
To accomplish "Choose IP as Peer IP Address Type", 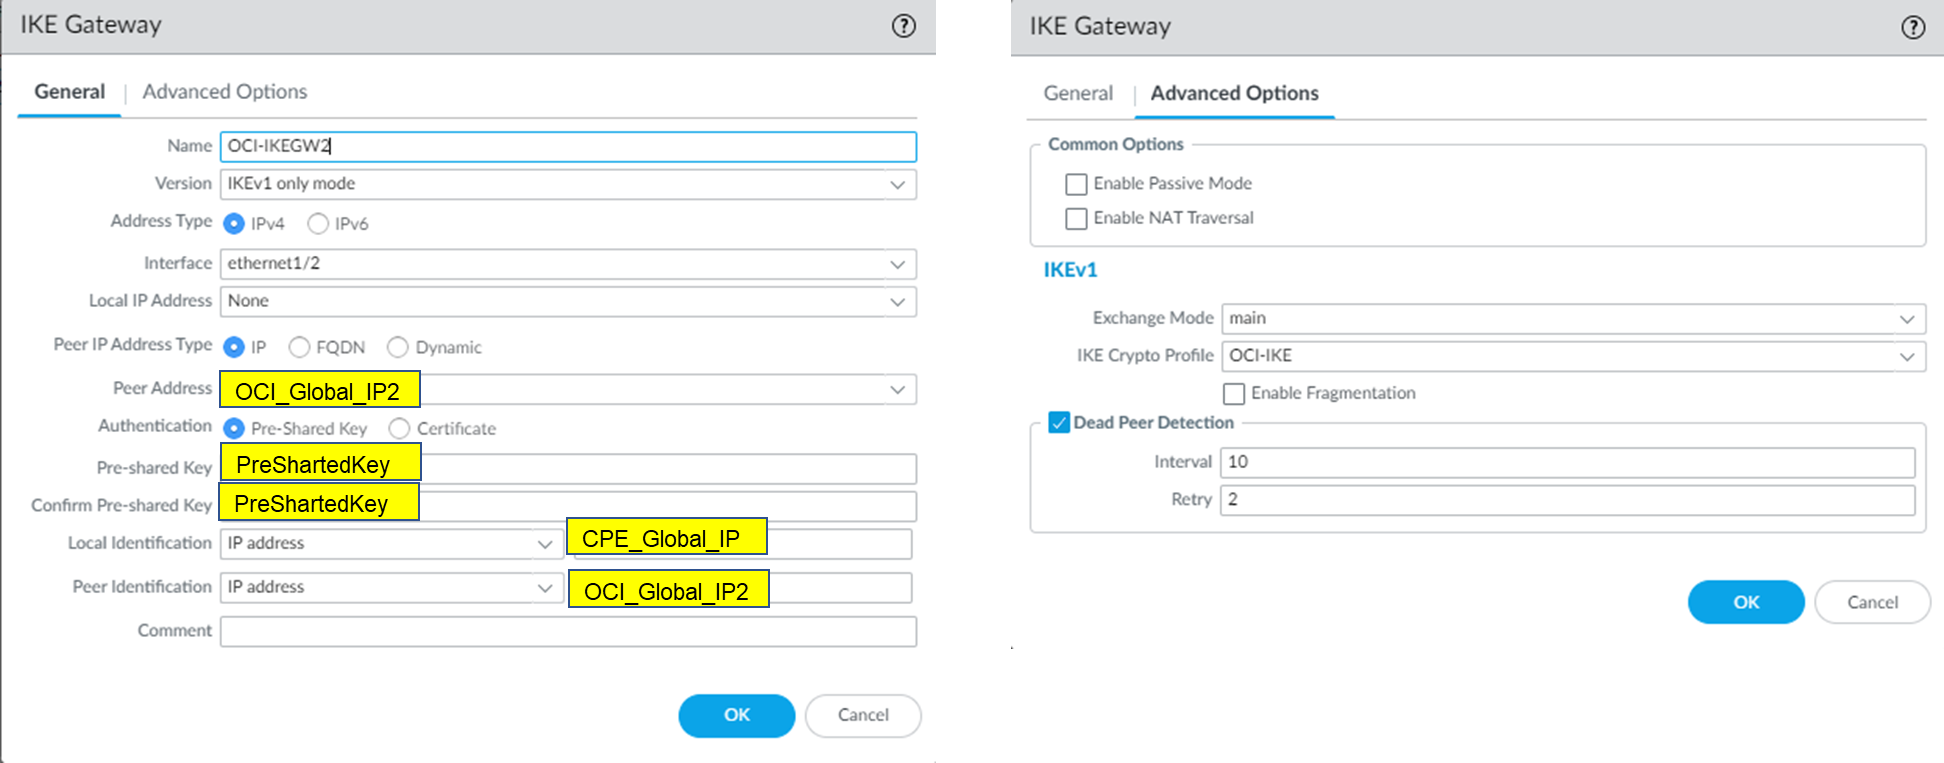I will click(x=234, y=347).
